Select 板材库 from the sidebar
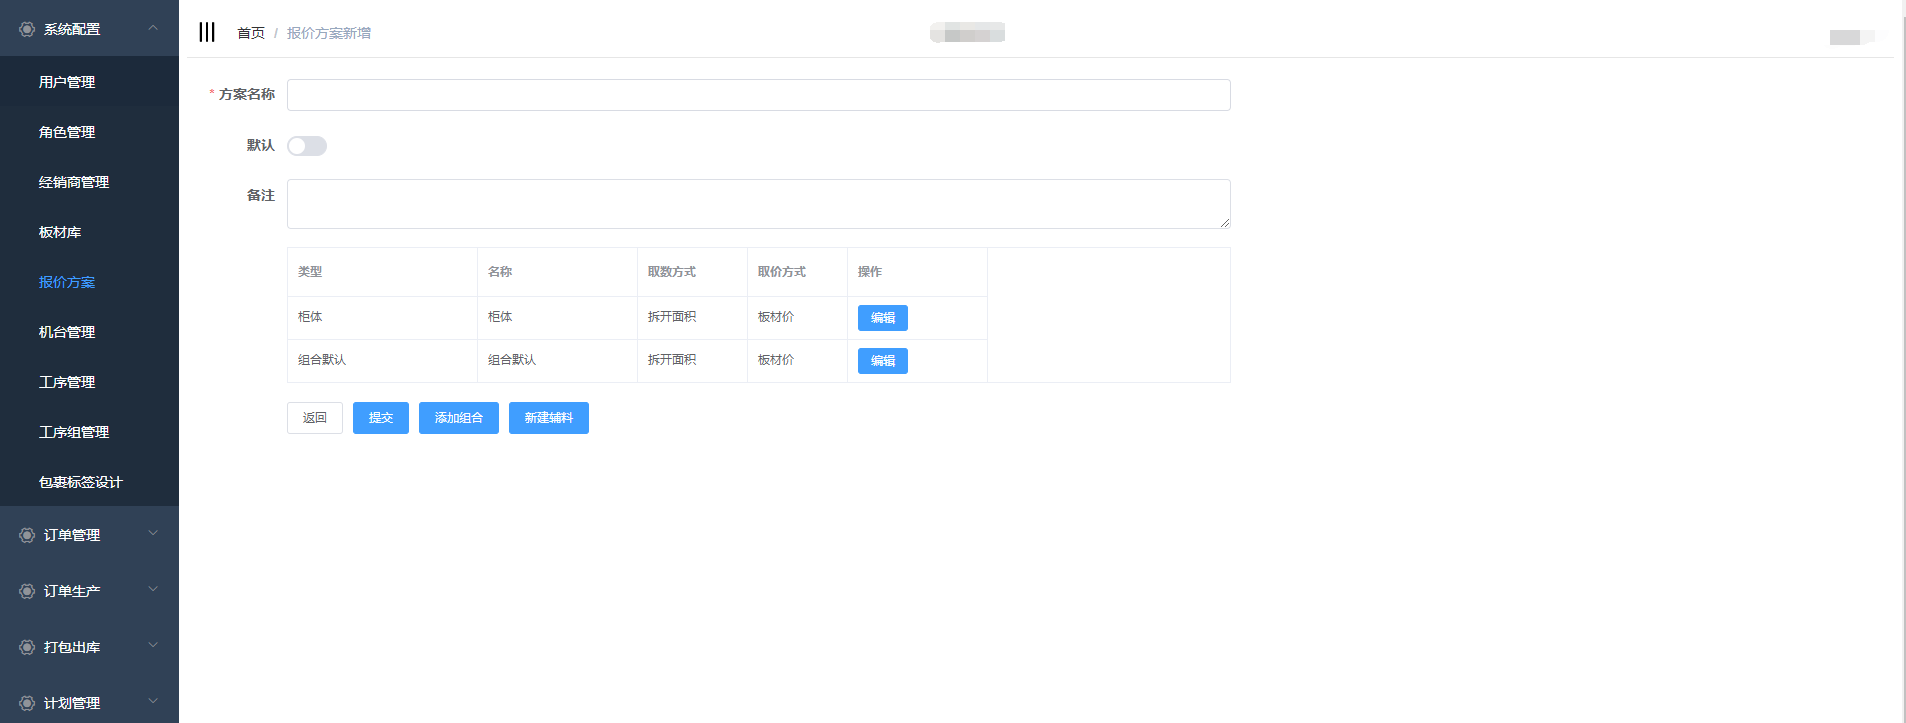 click(x=60, y=232)
